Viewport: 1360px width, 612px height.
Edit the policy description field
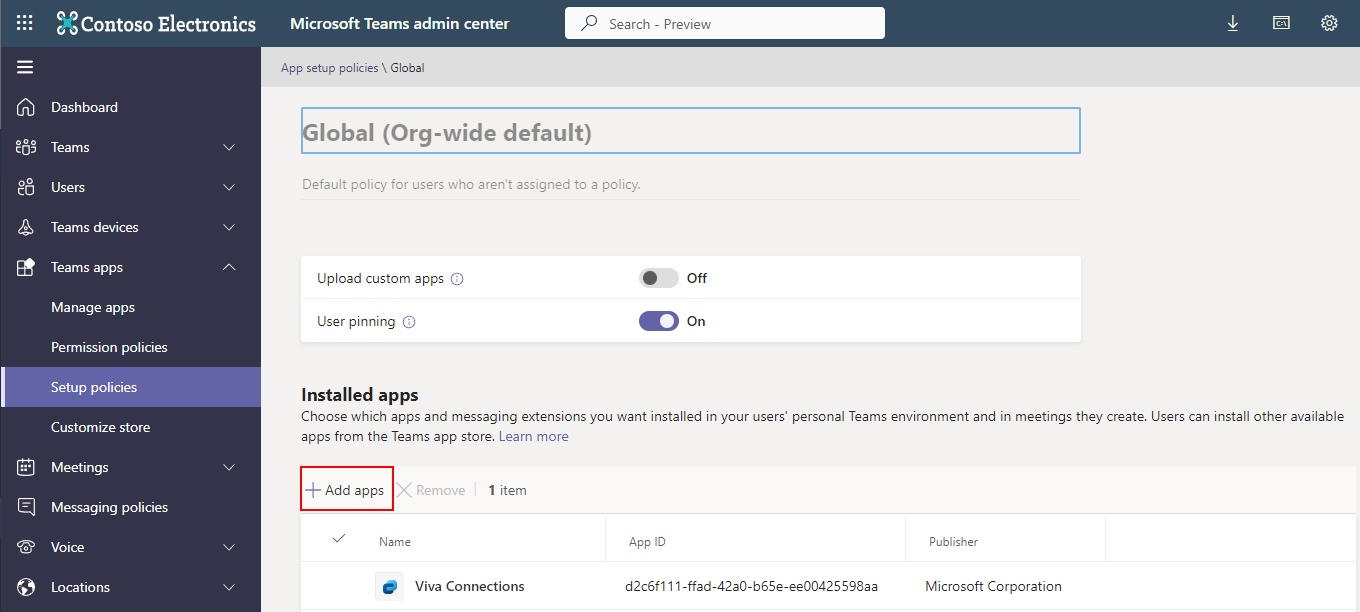tap(690, 185)
